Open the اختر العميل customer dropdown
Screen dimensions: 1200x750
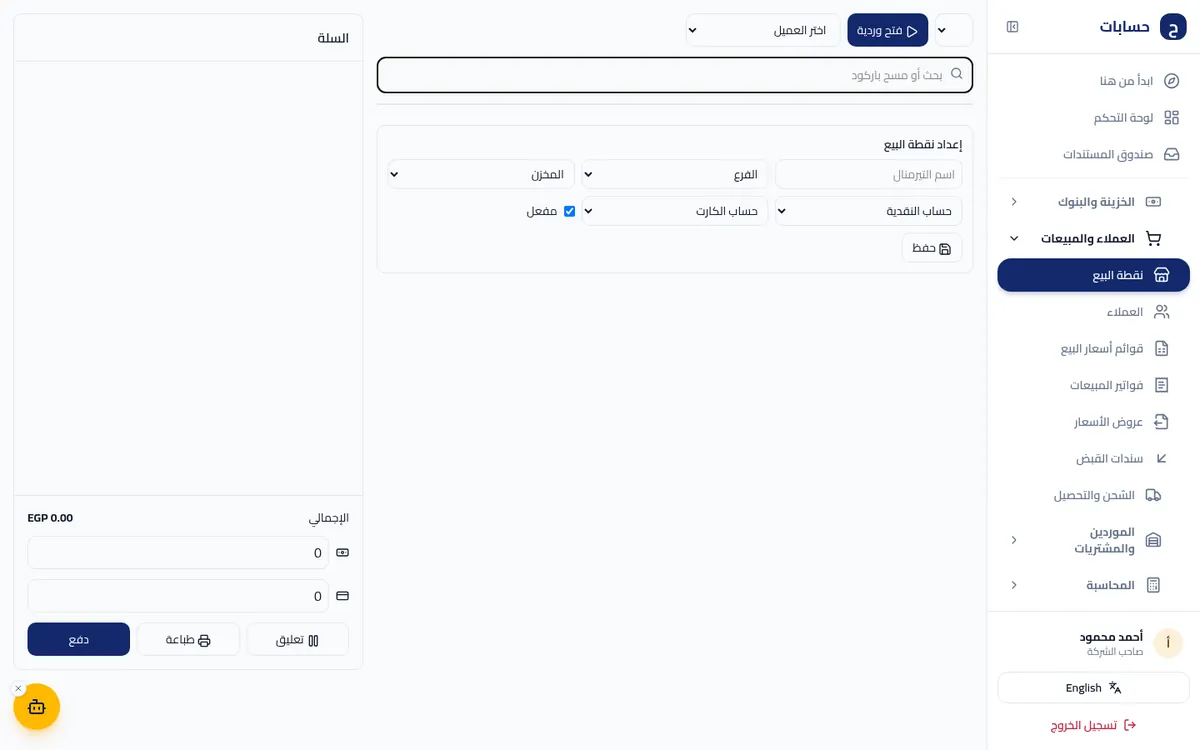tap(763, 30)
